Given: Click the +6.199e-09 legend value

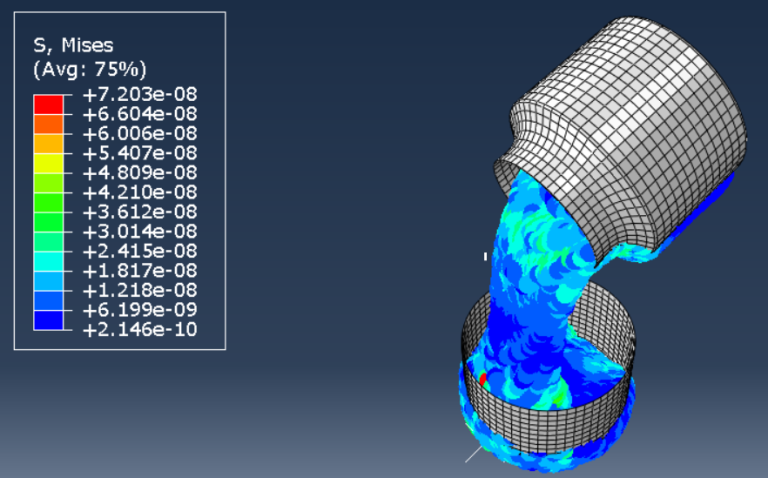Looking at the screenshot, I should [140, 310].
